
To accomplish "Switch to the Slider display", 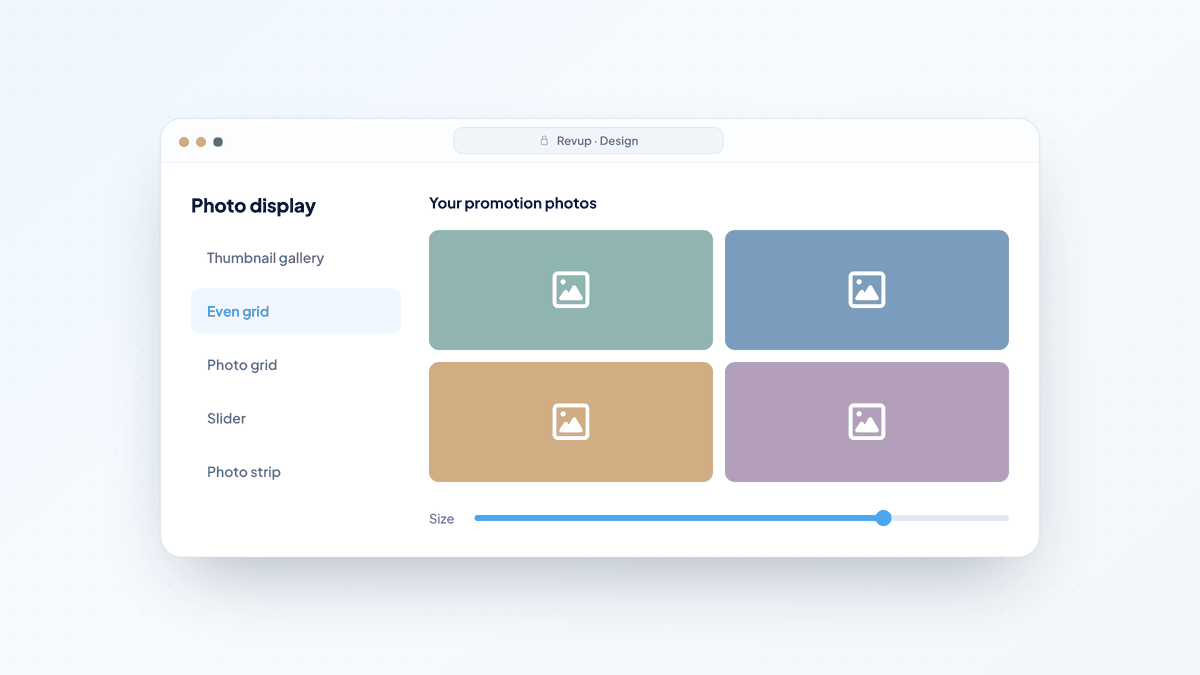I will coord(295,418).
